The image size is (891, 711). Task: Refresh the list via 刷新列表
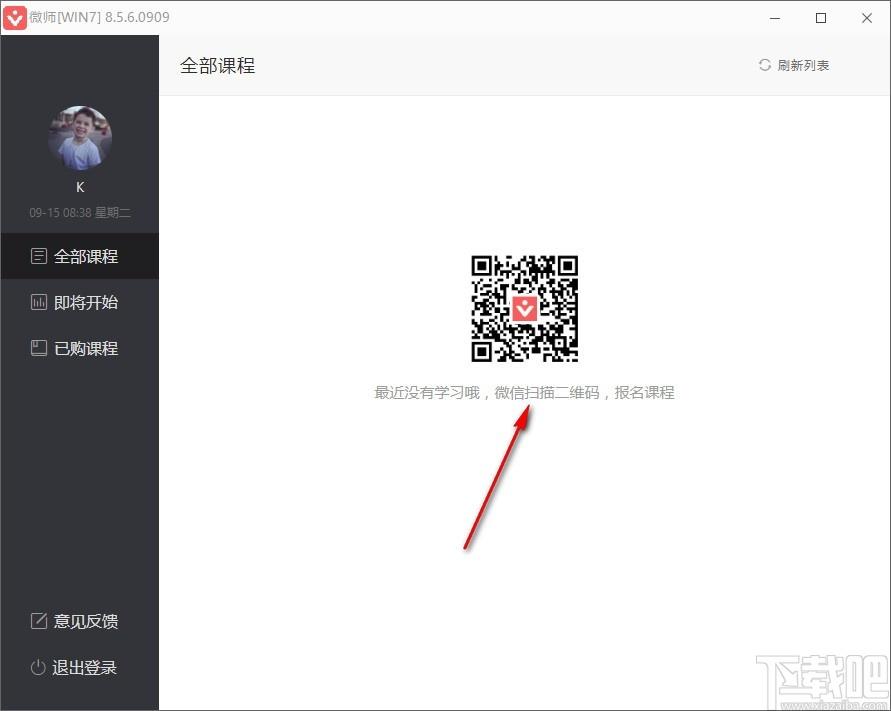point(794,65)
